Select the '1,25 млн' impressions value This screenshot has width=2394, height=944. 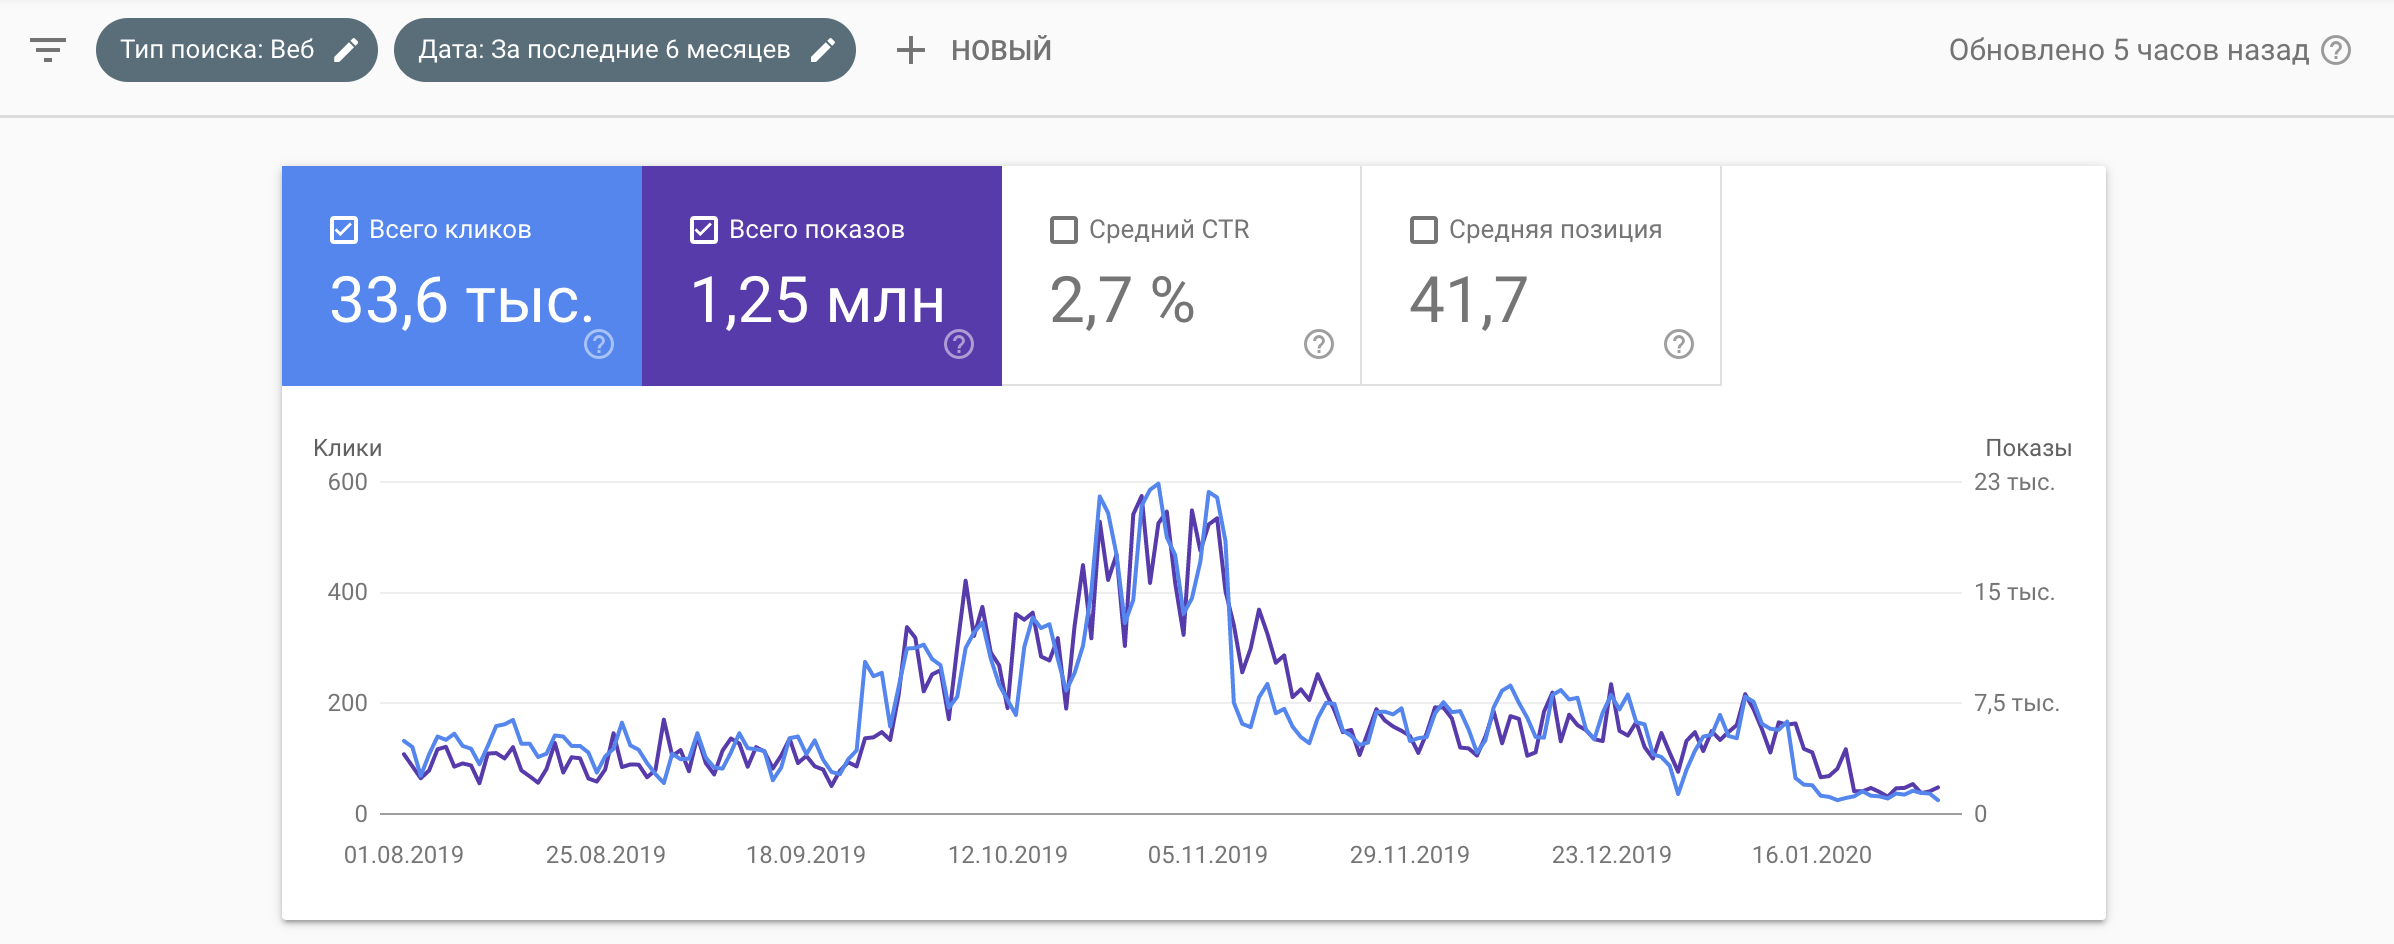tap(817, 301)
